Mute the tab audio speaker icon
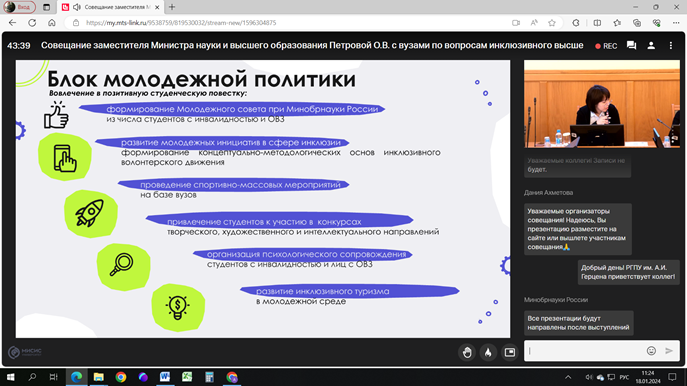Screen dimensions: 687x386 (x=77, y=7)
